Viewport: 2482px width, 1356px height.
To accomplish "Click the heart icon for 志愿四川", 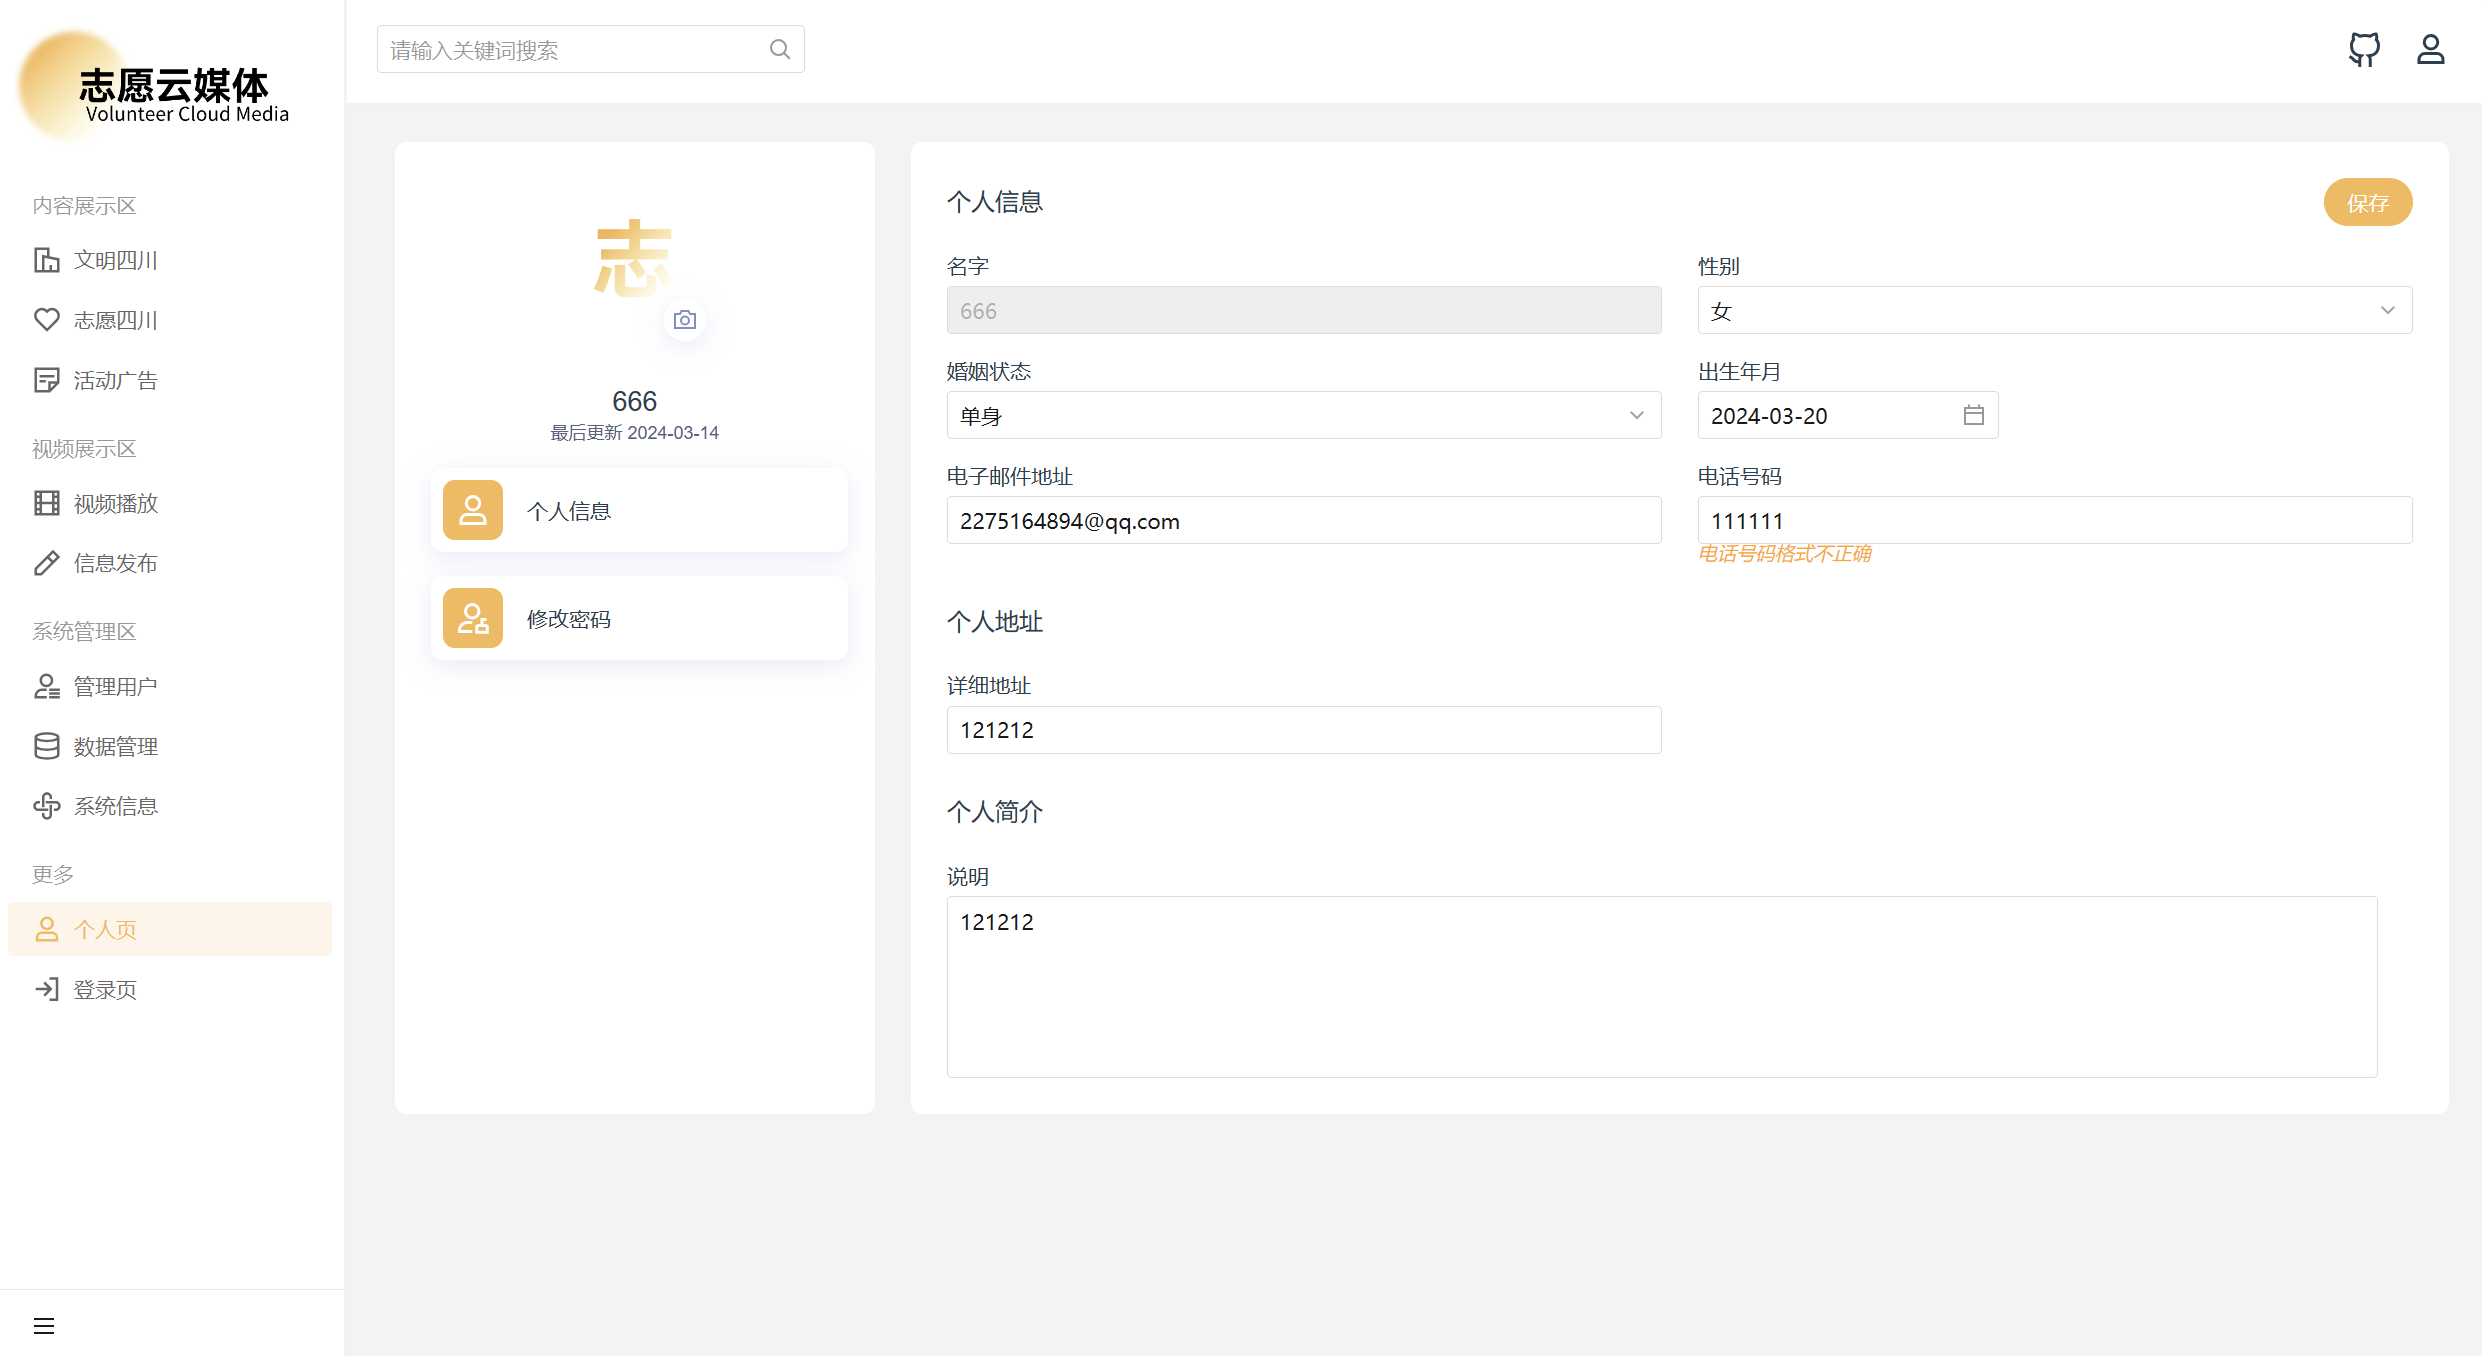I will click(47, 320).
